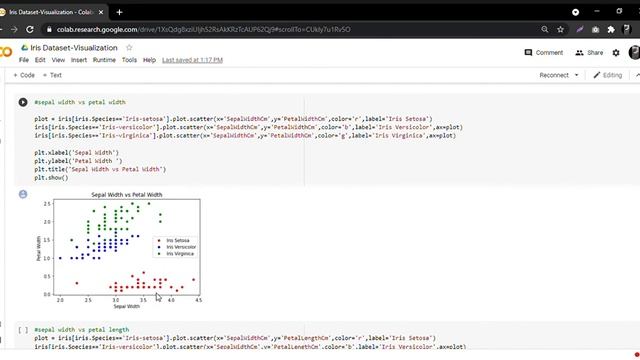Image resolution: width=640 pixels, height=360 pixels.
Task: Click the browser address bar URL
Action: [204, 29]
